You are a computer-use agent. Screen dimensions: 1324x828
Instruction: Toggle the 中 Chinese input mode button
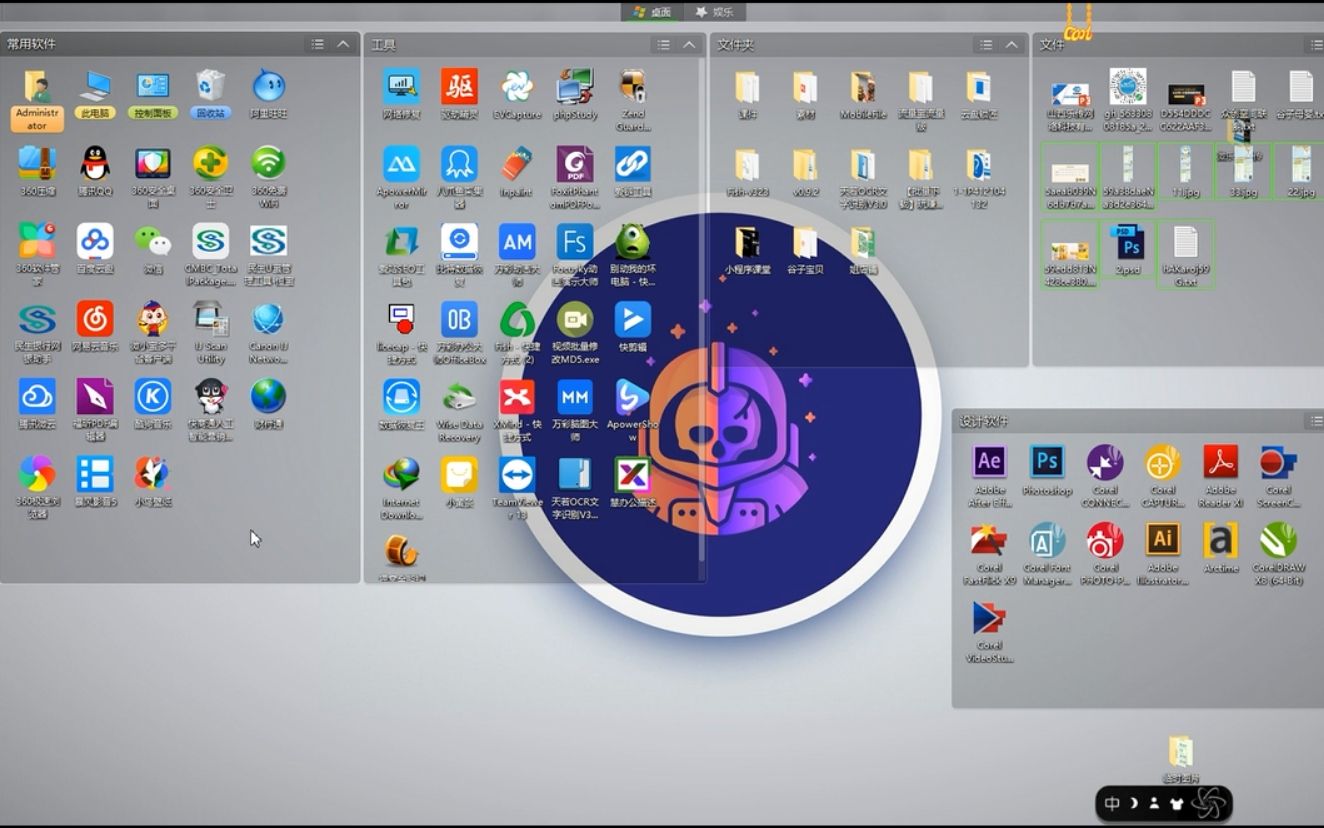pos(1112,803)
